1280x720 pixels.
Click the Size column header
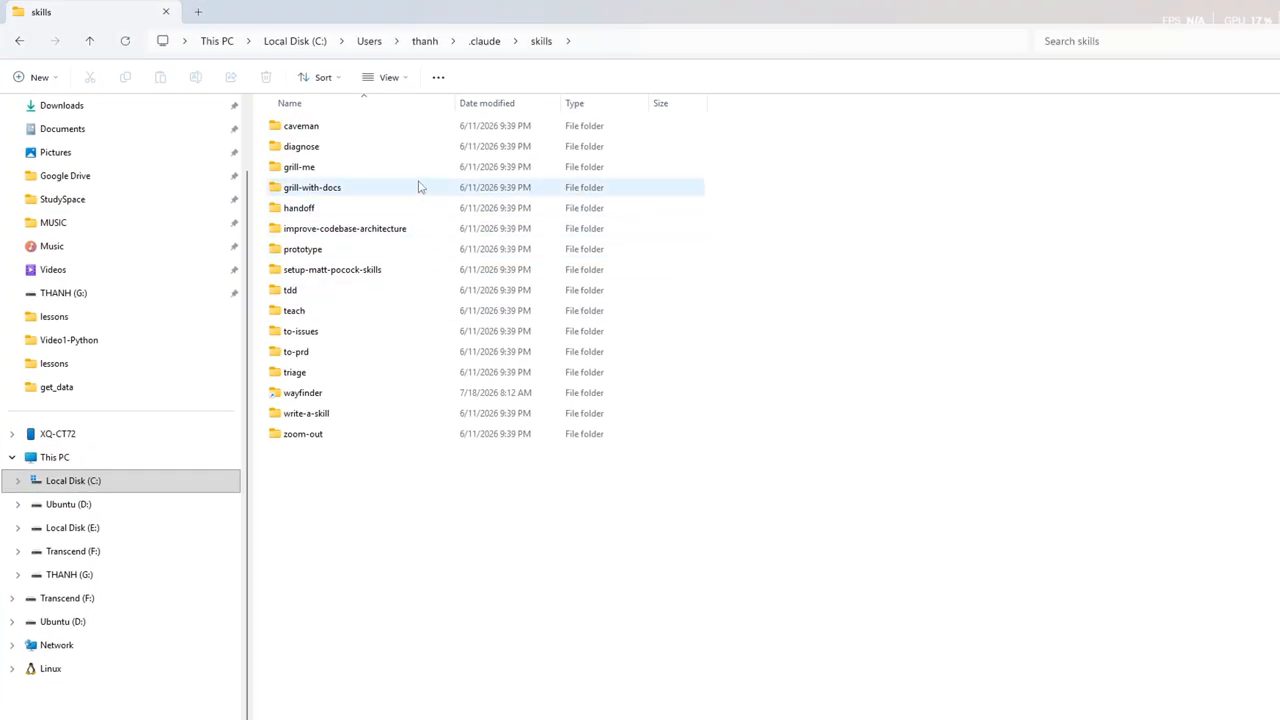pos(677,103)
